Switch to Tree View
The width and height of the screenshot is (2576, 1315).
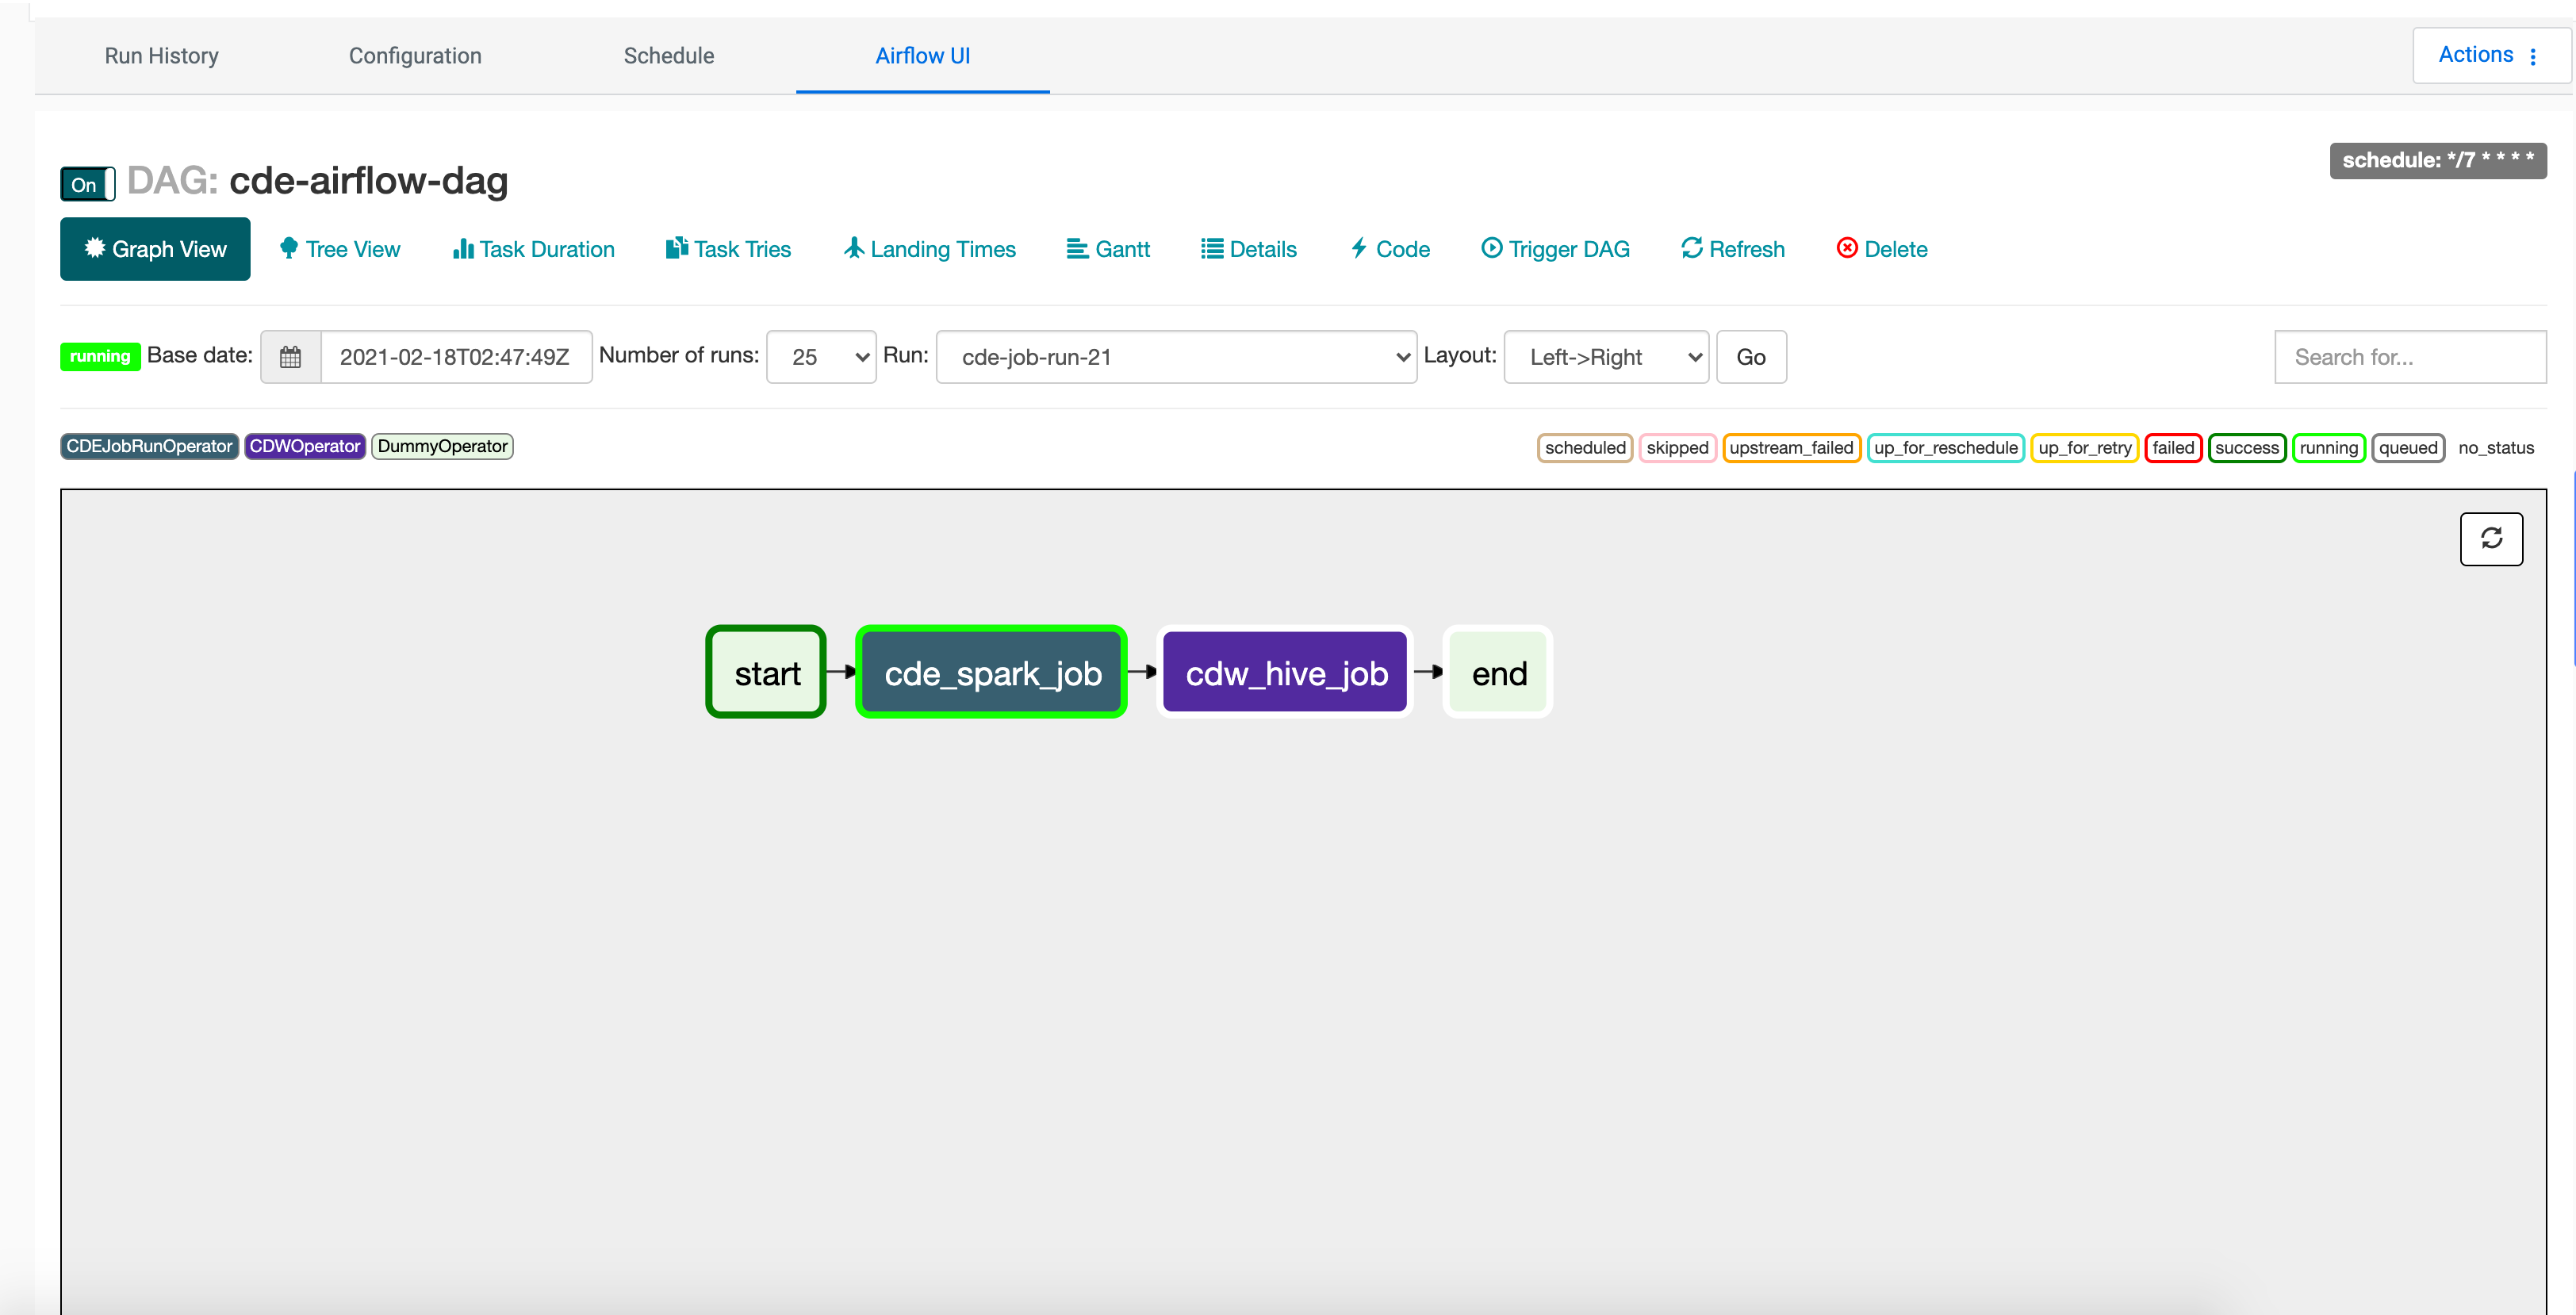tap(339, 249)
